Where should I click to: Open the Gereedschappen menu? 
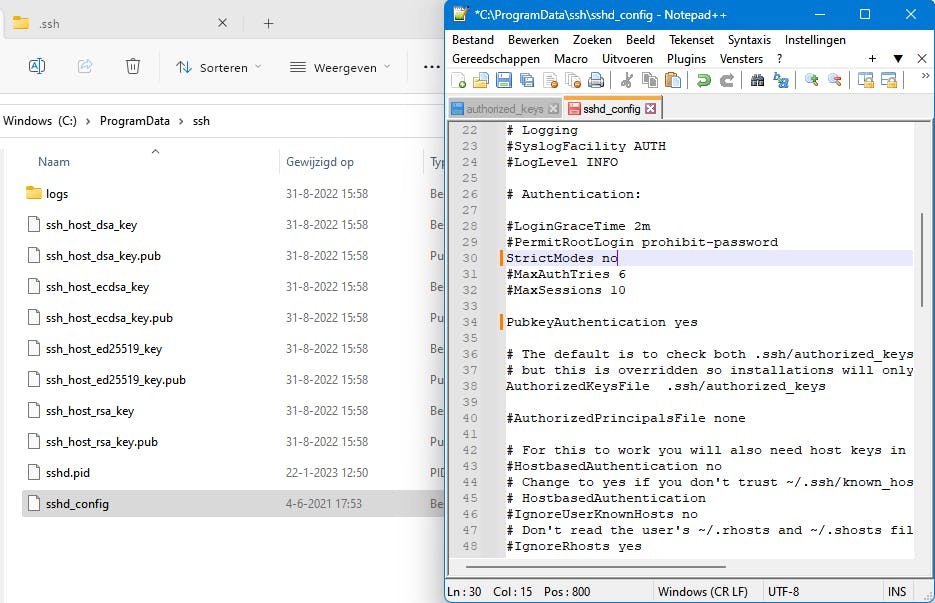496,59
